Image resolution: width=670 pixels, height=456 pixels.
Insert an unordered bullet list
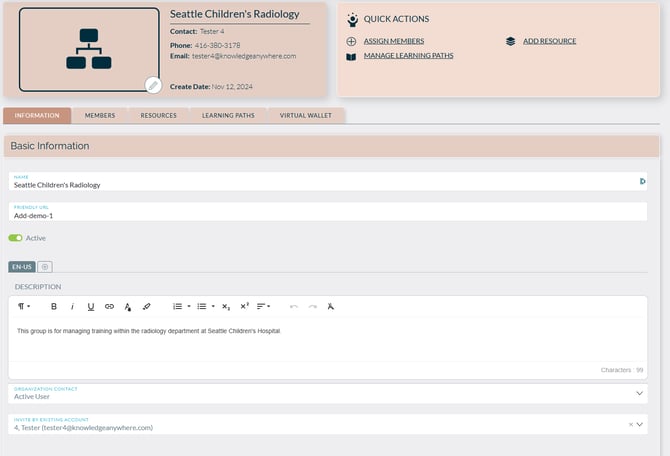(x=202, y=306)
